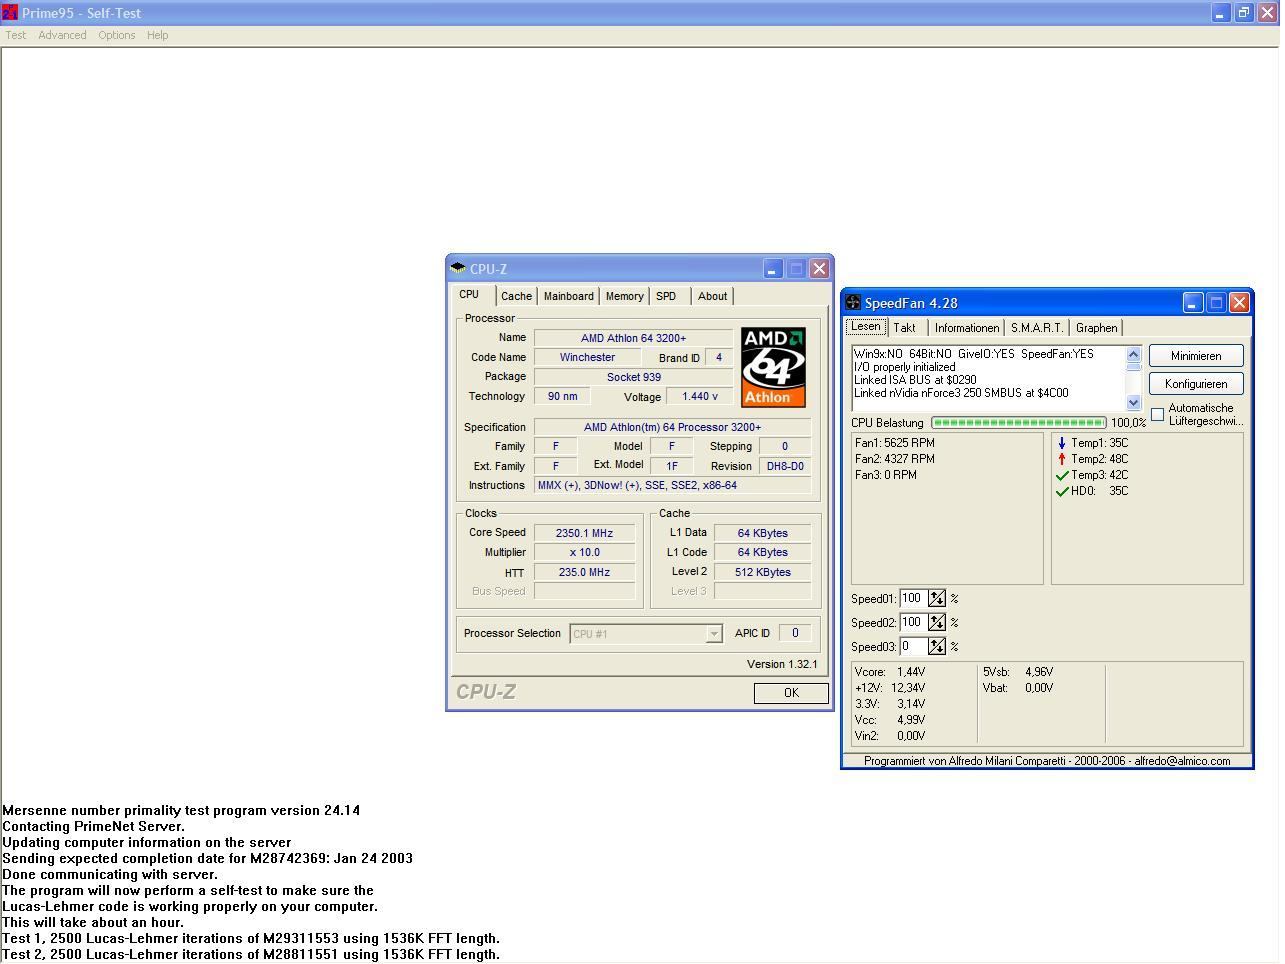Click the SpeedFan title bar icon
Screen dimensions: 1285x964
[x=853, y=302]
